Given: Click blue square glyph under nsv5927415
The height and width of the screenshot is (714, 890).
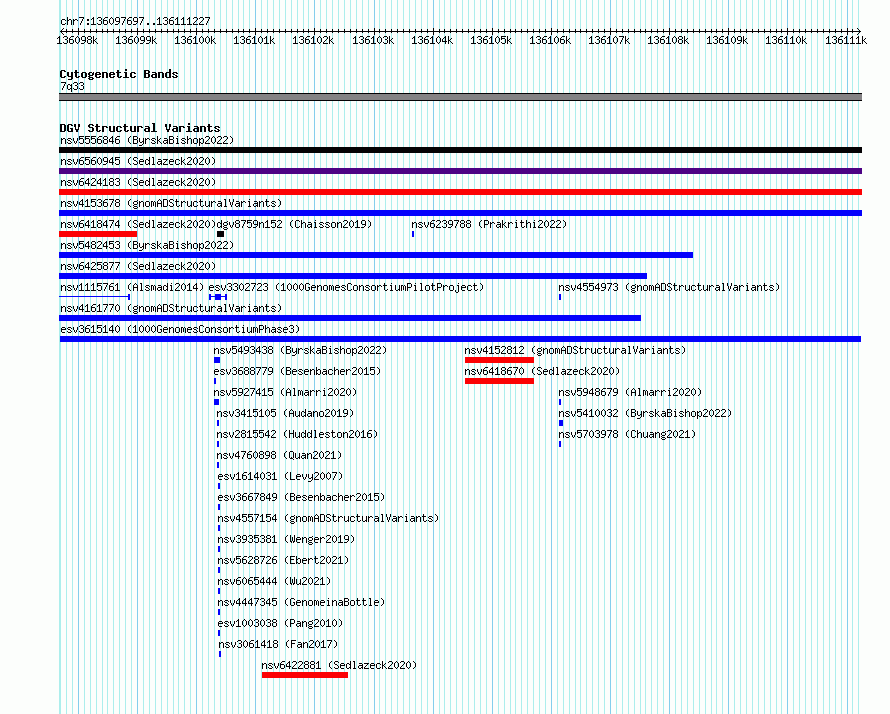Looking at the screenshot, I should coord(216,402).
